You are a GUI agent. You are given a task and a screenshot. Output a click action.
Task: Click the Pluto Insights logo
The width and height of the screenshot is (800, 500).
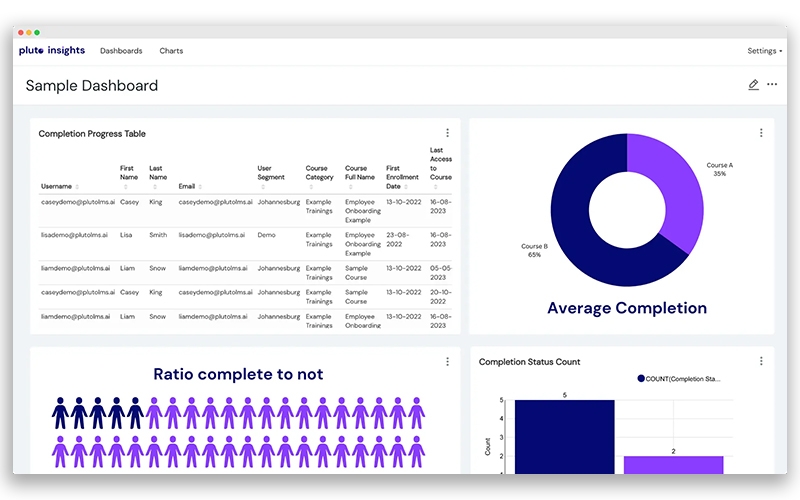(52, 50)
